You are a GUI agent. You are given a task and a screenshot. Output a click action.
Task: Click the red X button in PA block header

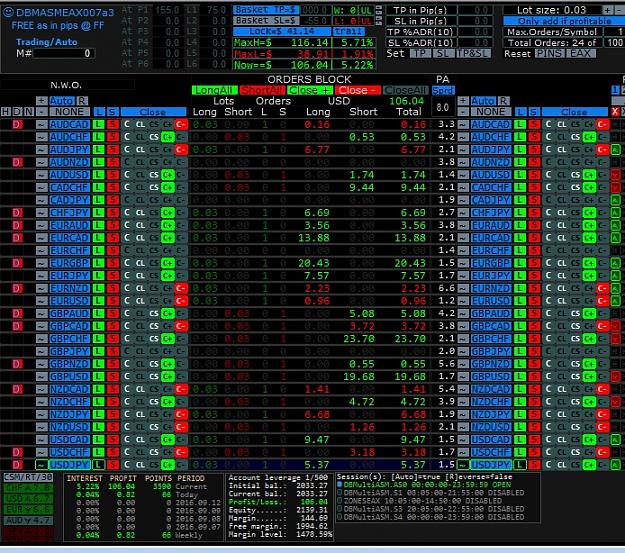(x=615, y=112)
